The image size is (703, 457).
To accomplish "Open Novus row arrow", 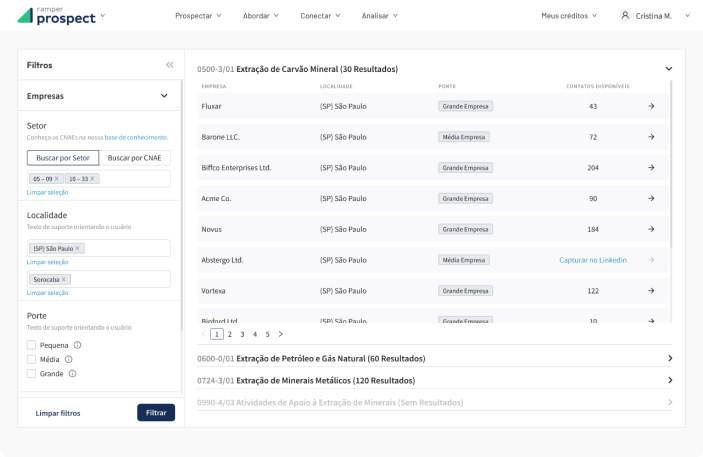I will pos(651,229).
